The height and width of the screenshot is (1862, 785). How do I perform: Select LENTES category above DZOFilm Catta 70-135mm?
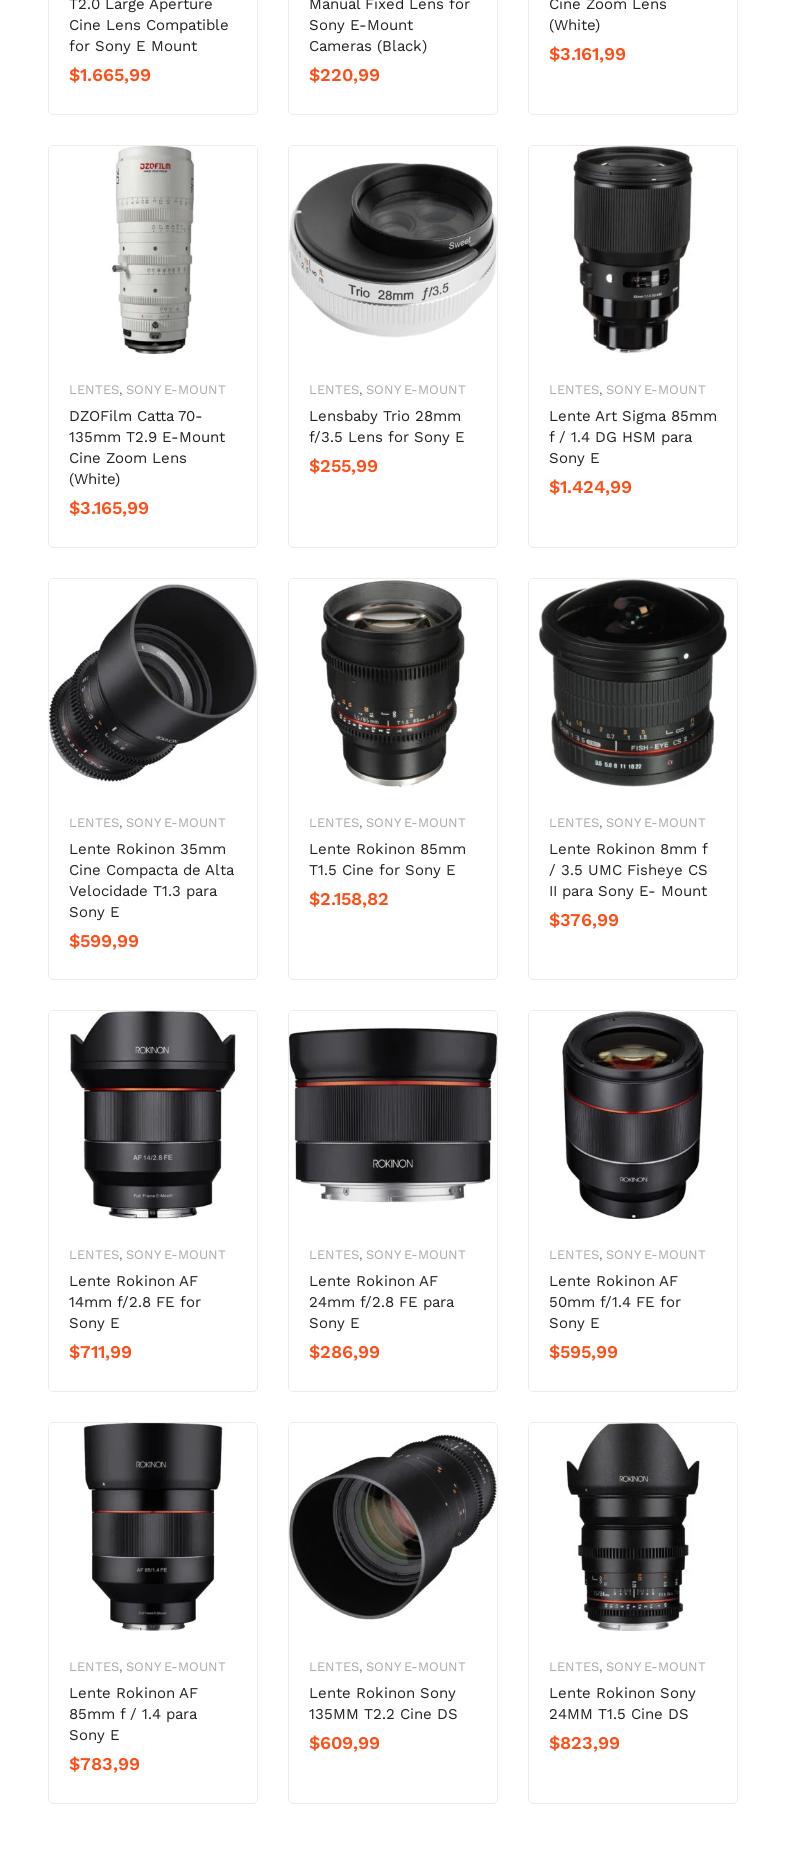[94, 390]
